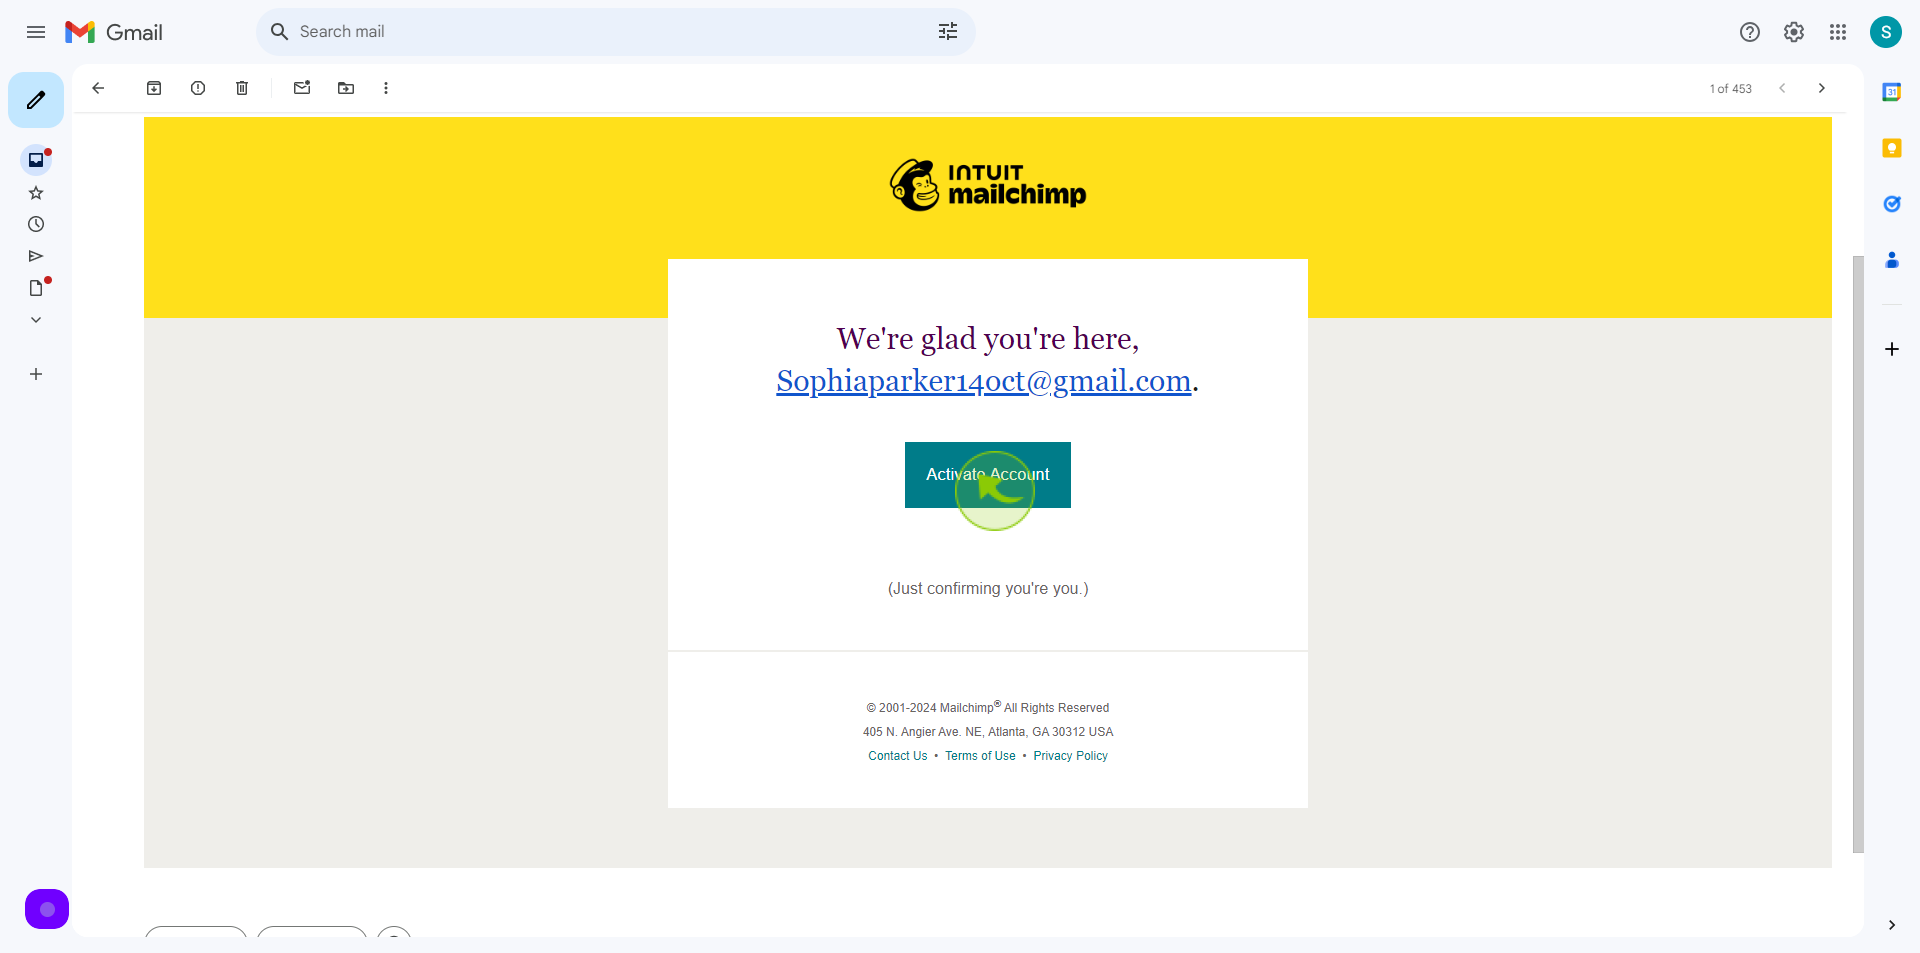This screenshot has height=953, width=1920.
Task: Click the Gmail logo
Action: pyautogui.click(x=113, y=32)
